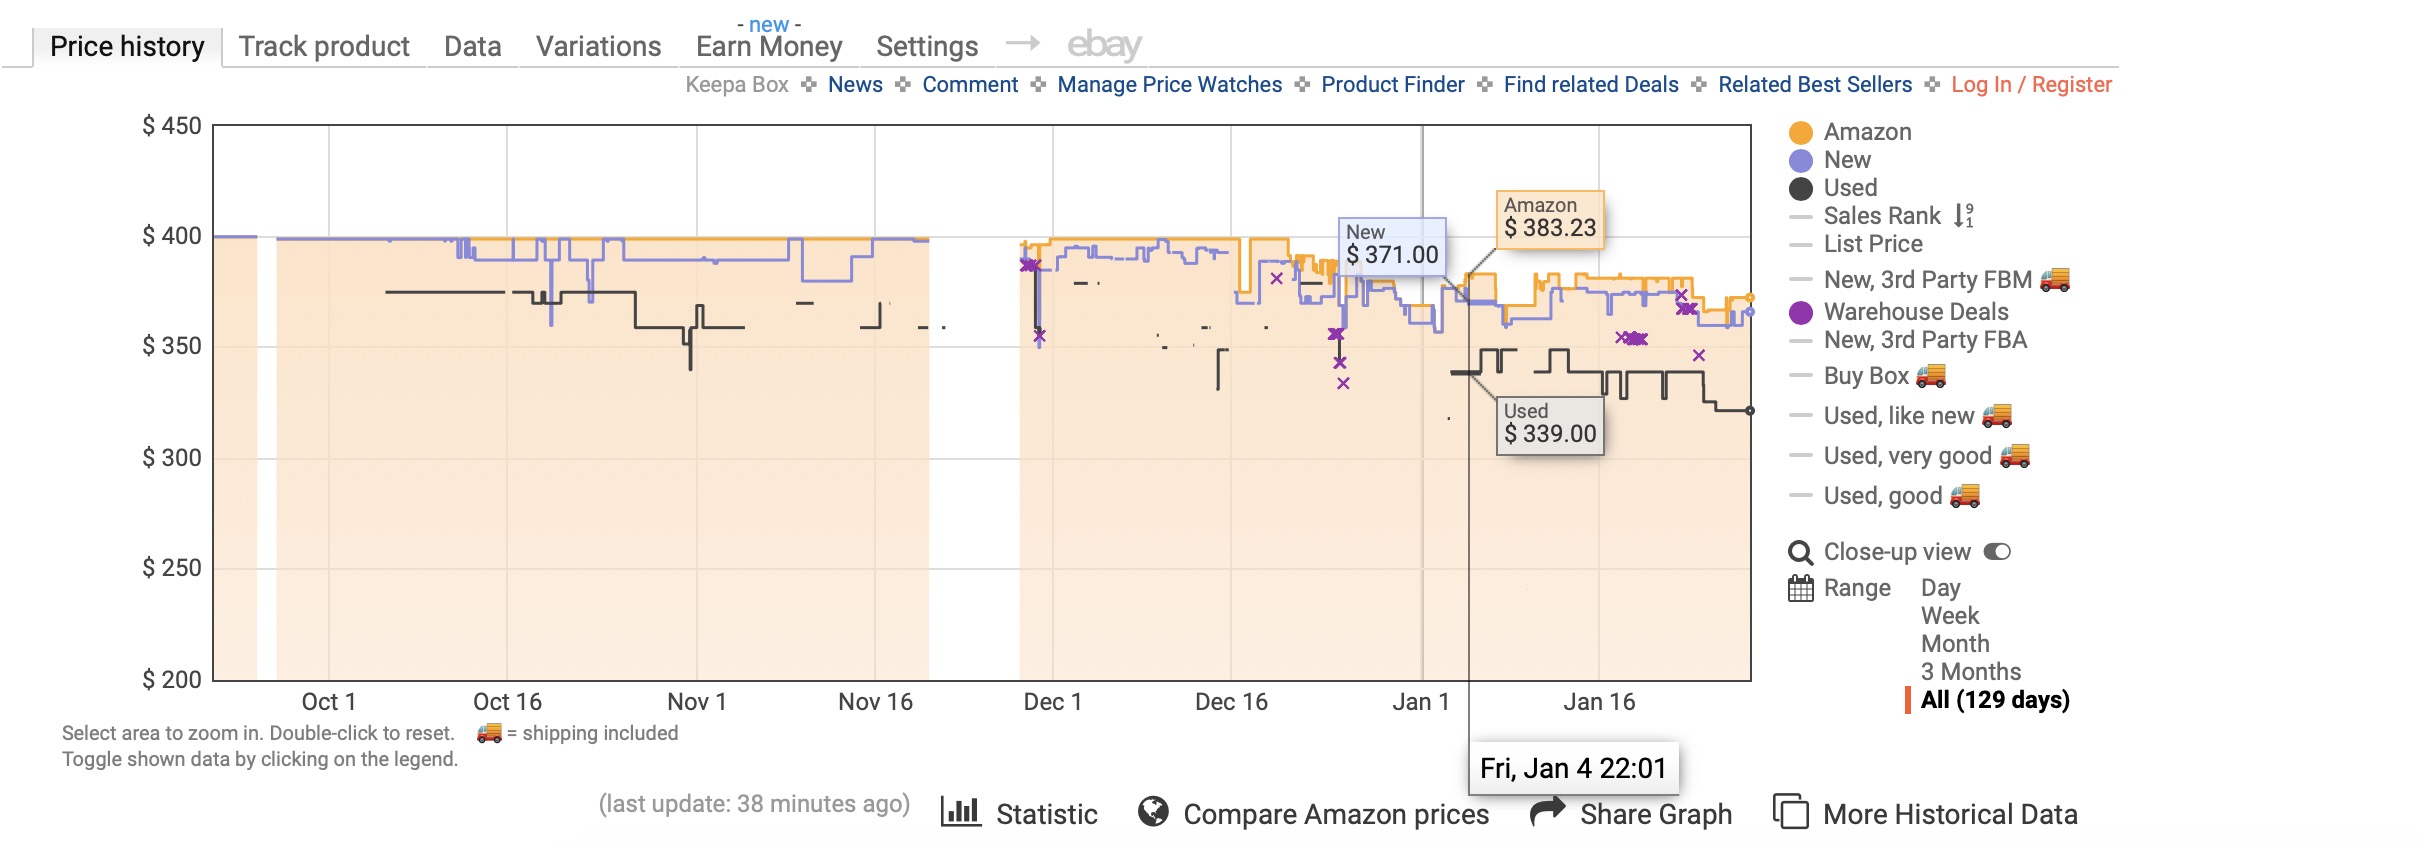Select the 3 Months range option

tap(1970, 672)
